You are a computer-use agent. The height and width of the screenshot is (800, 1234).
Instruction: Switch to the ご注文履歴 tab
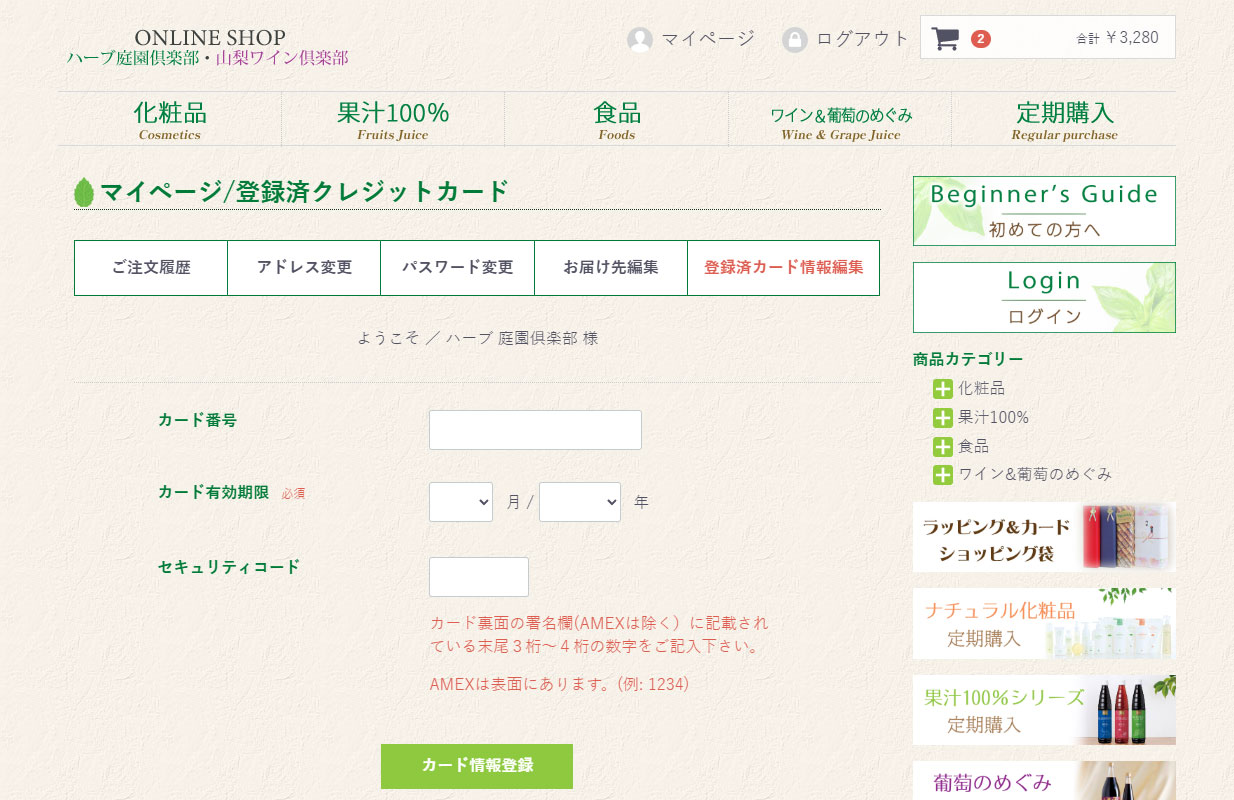pyautogui.click(x=151, y=268)
